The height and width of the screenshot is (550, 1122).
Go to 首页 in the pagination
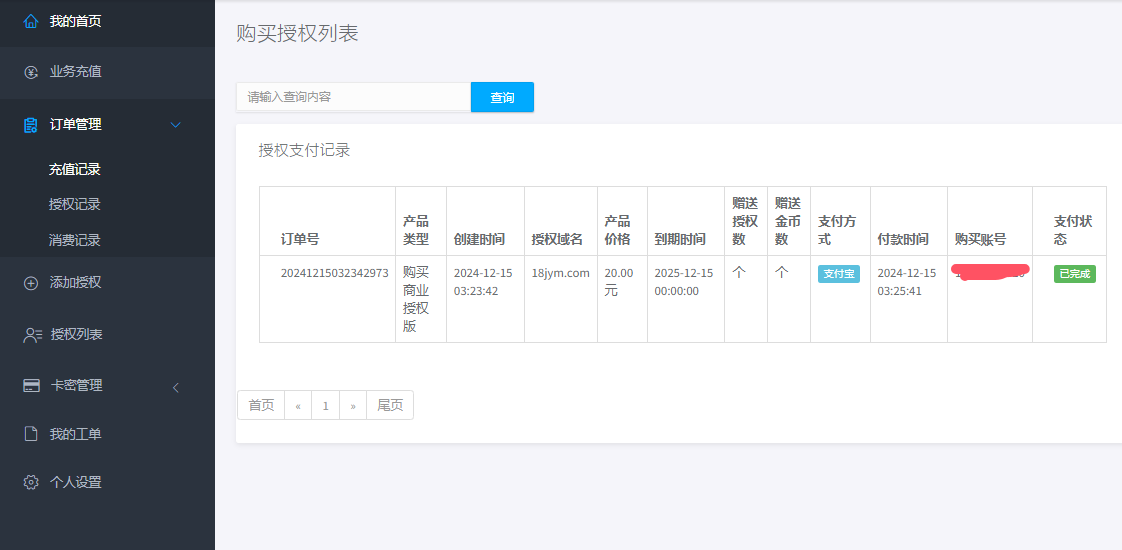[261, 405]
